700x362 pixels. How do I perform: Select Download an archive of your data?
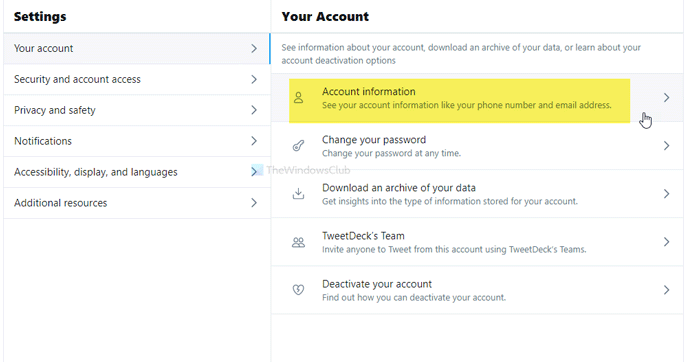click(x=399, y=188)
